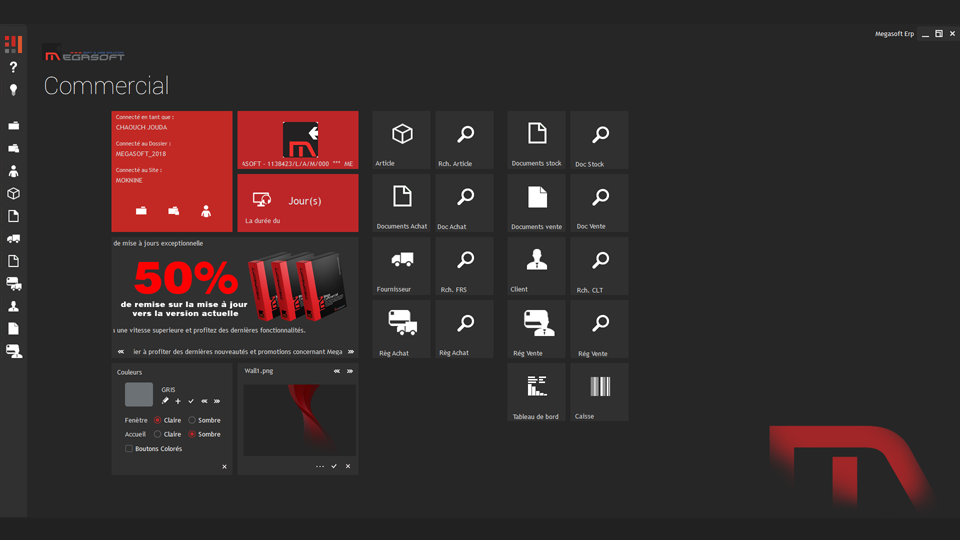Open the Rch. CLT search tile

click(599, 266)
